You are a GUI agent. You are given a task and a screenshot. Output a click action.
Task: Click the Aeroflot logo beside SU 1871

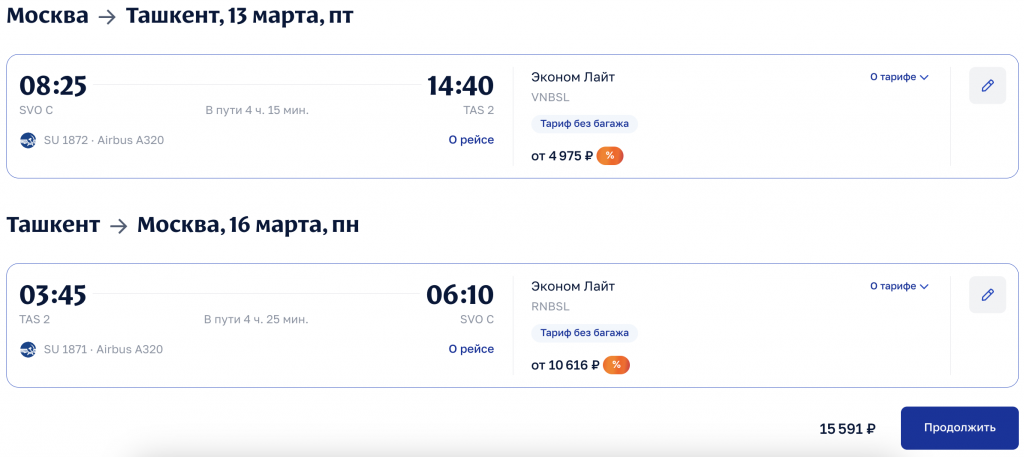tap(28, 349)
